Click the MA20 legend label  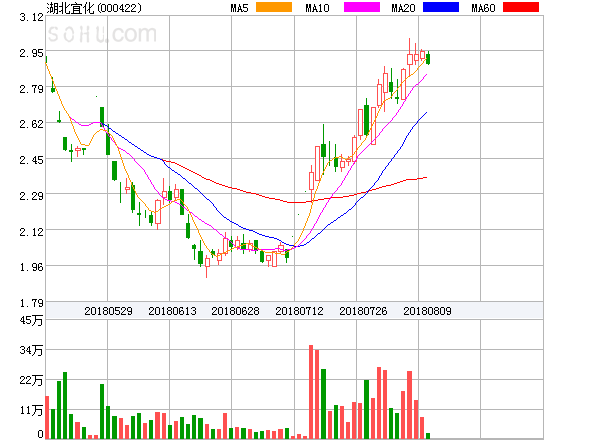point(403,8)
